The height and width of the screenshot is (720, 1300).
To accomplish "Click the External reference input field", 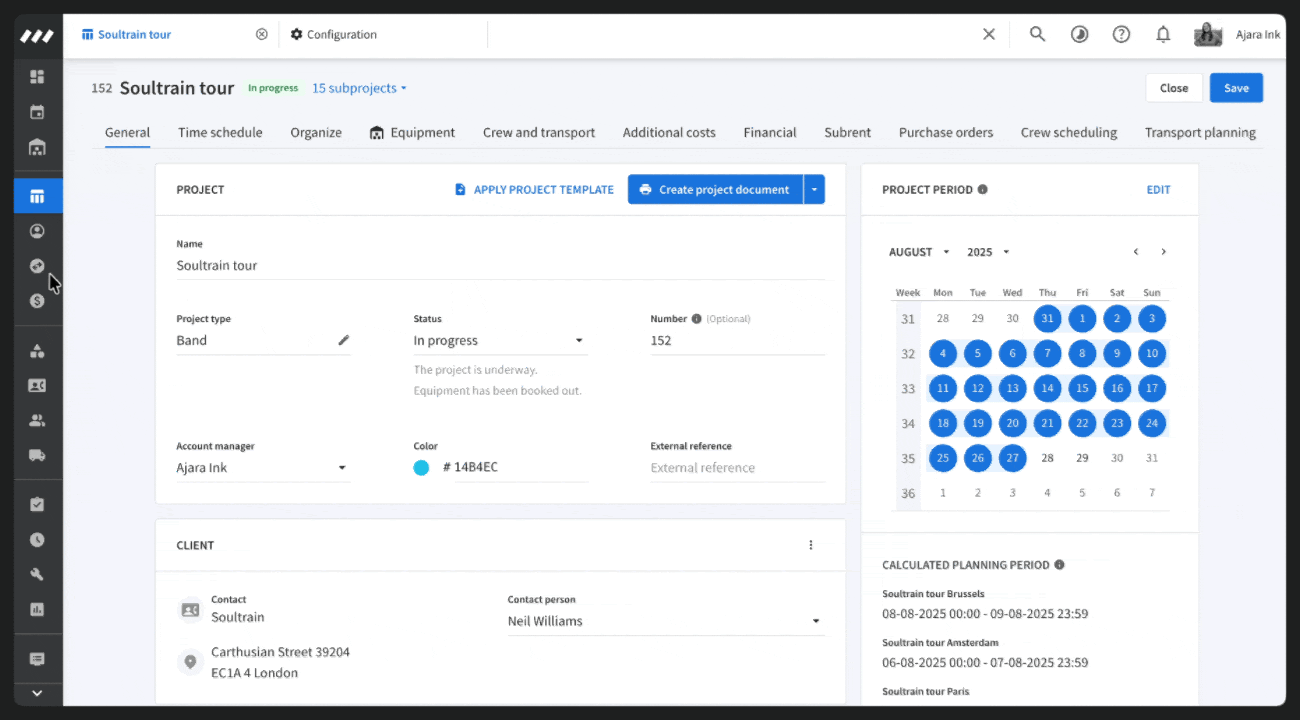I will [738, 468].
